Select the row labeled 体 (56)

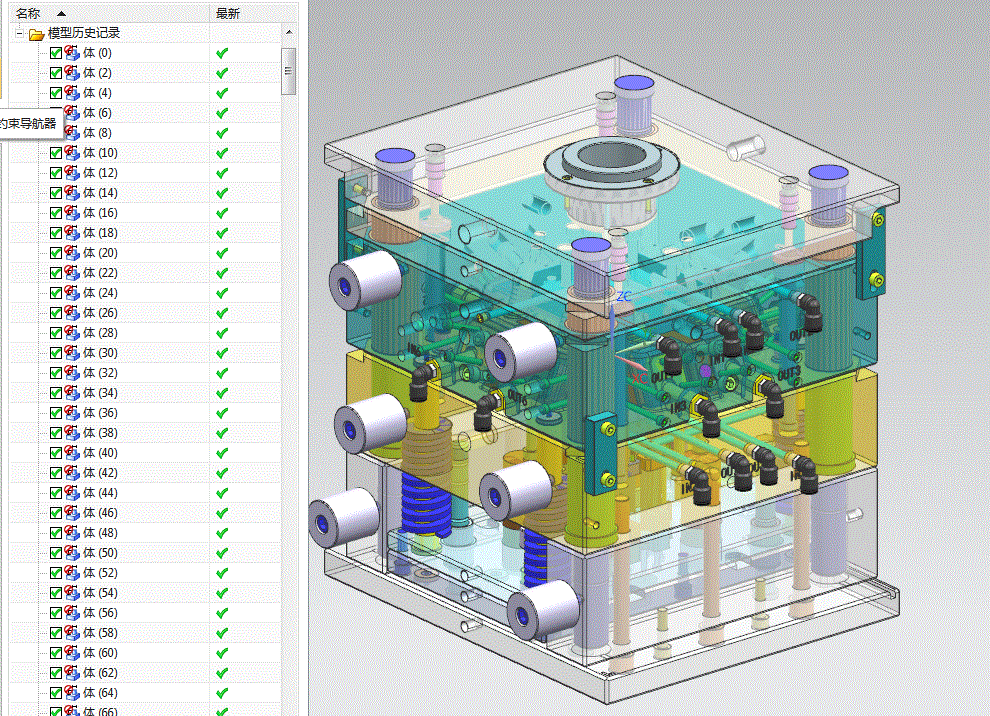pyautogui.click(x=145, y=613)
